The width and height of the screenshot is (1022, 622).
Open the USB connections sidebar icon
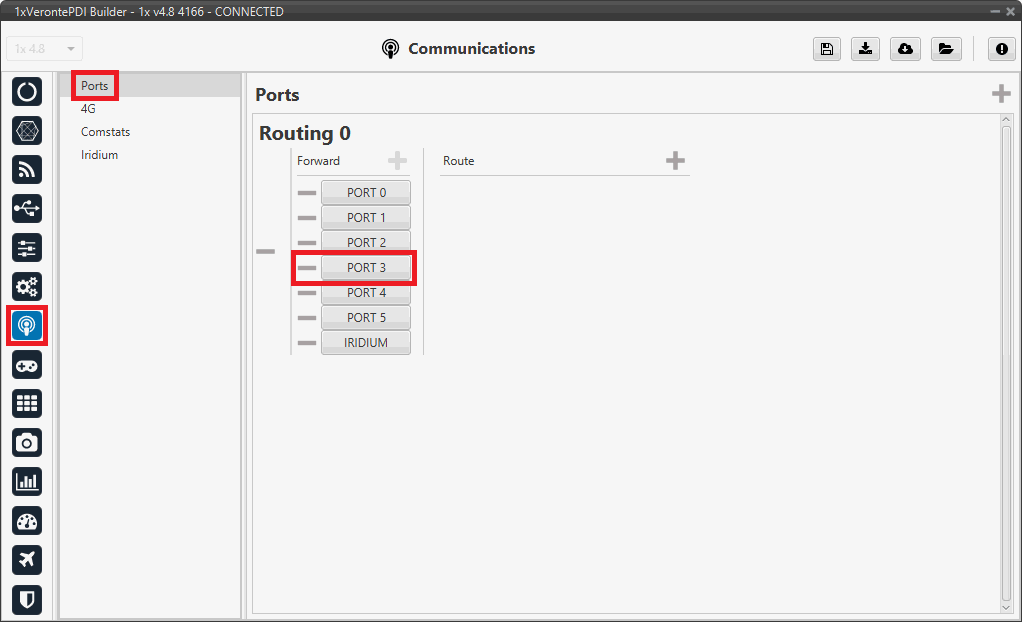coord(27,208)
